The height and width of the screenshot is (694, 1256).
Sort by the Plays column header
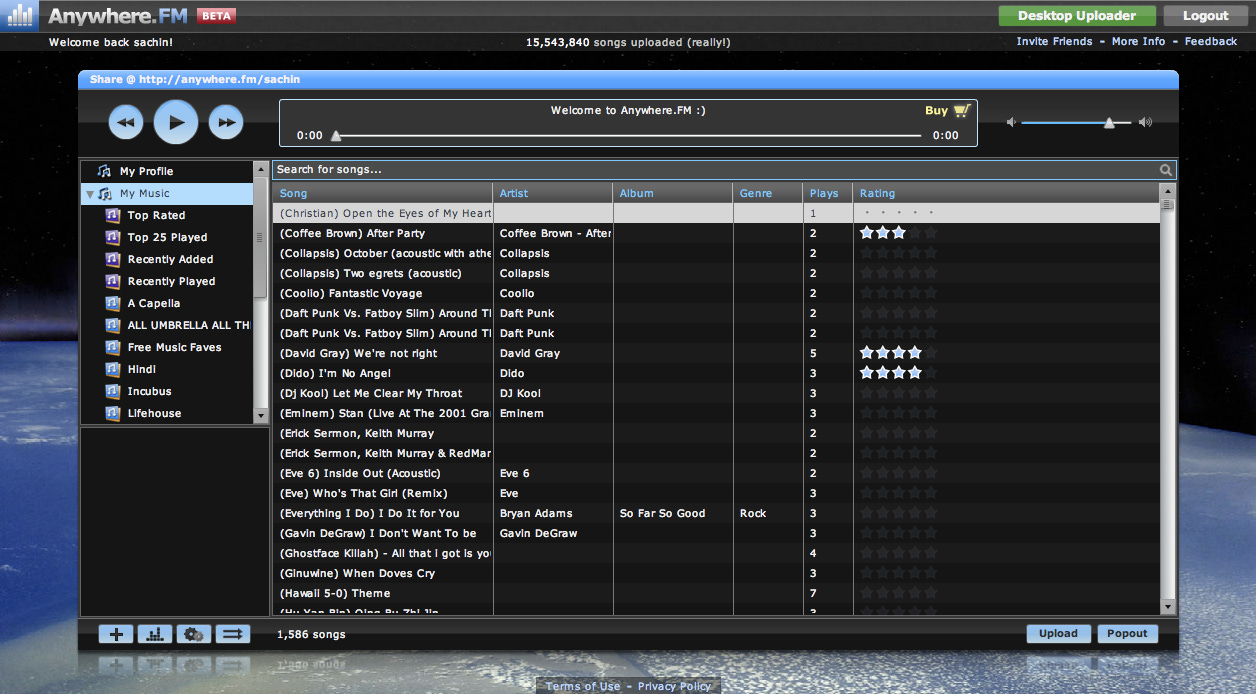(828, 193)
